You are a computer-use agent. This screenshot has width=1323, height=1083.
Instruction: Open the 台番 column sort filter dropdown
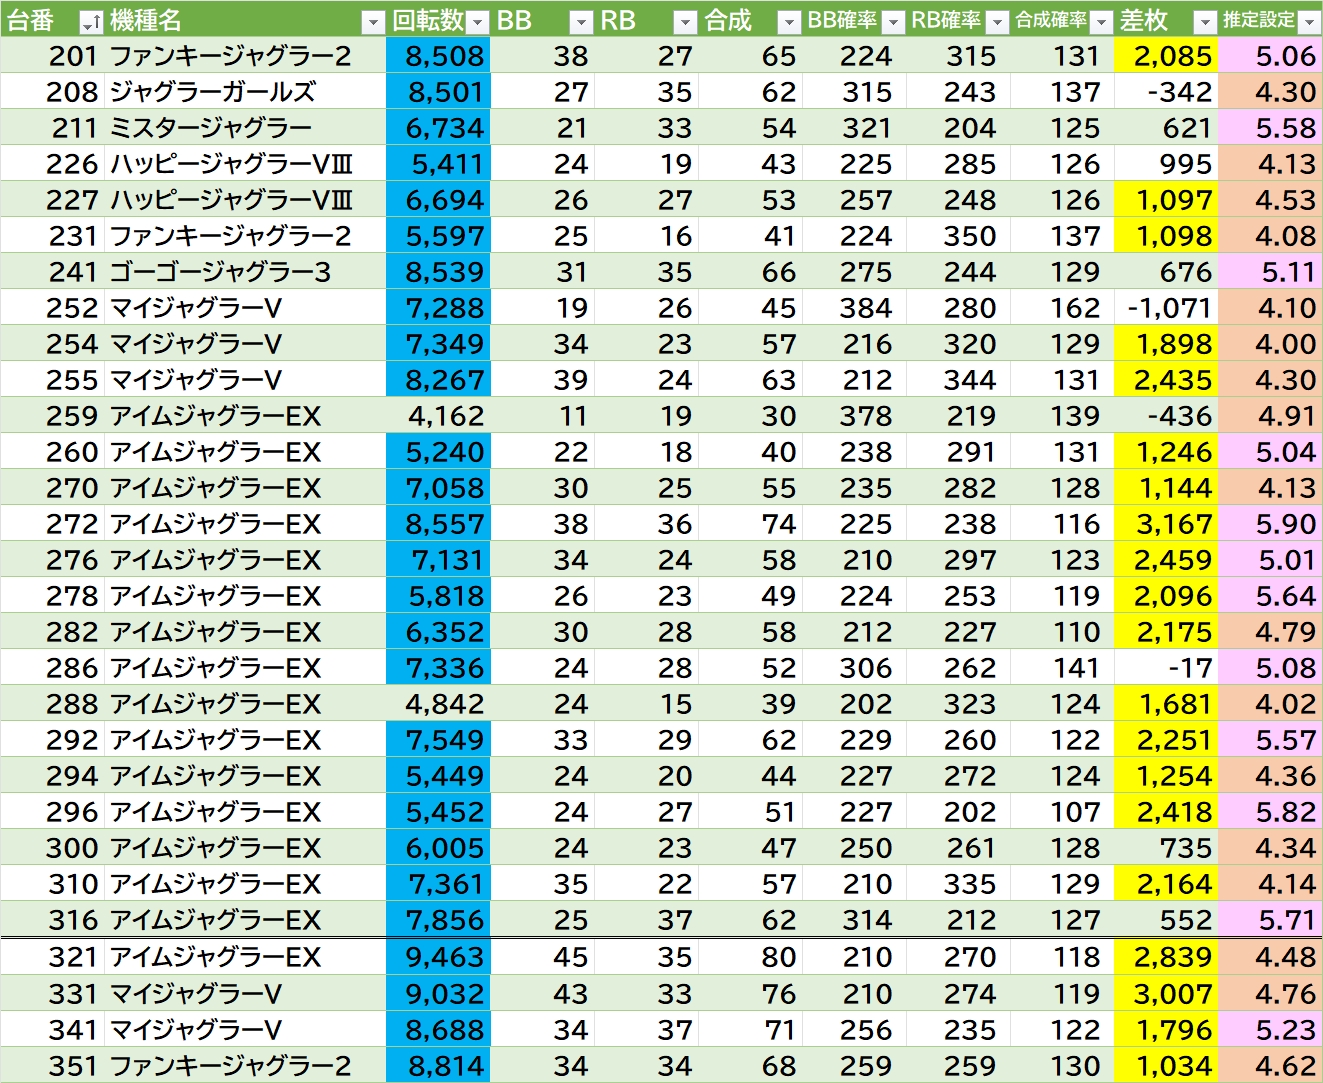(90, 21)
